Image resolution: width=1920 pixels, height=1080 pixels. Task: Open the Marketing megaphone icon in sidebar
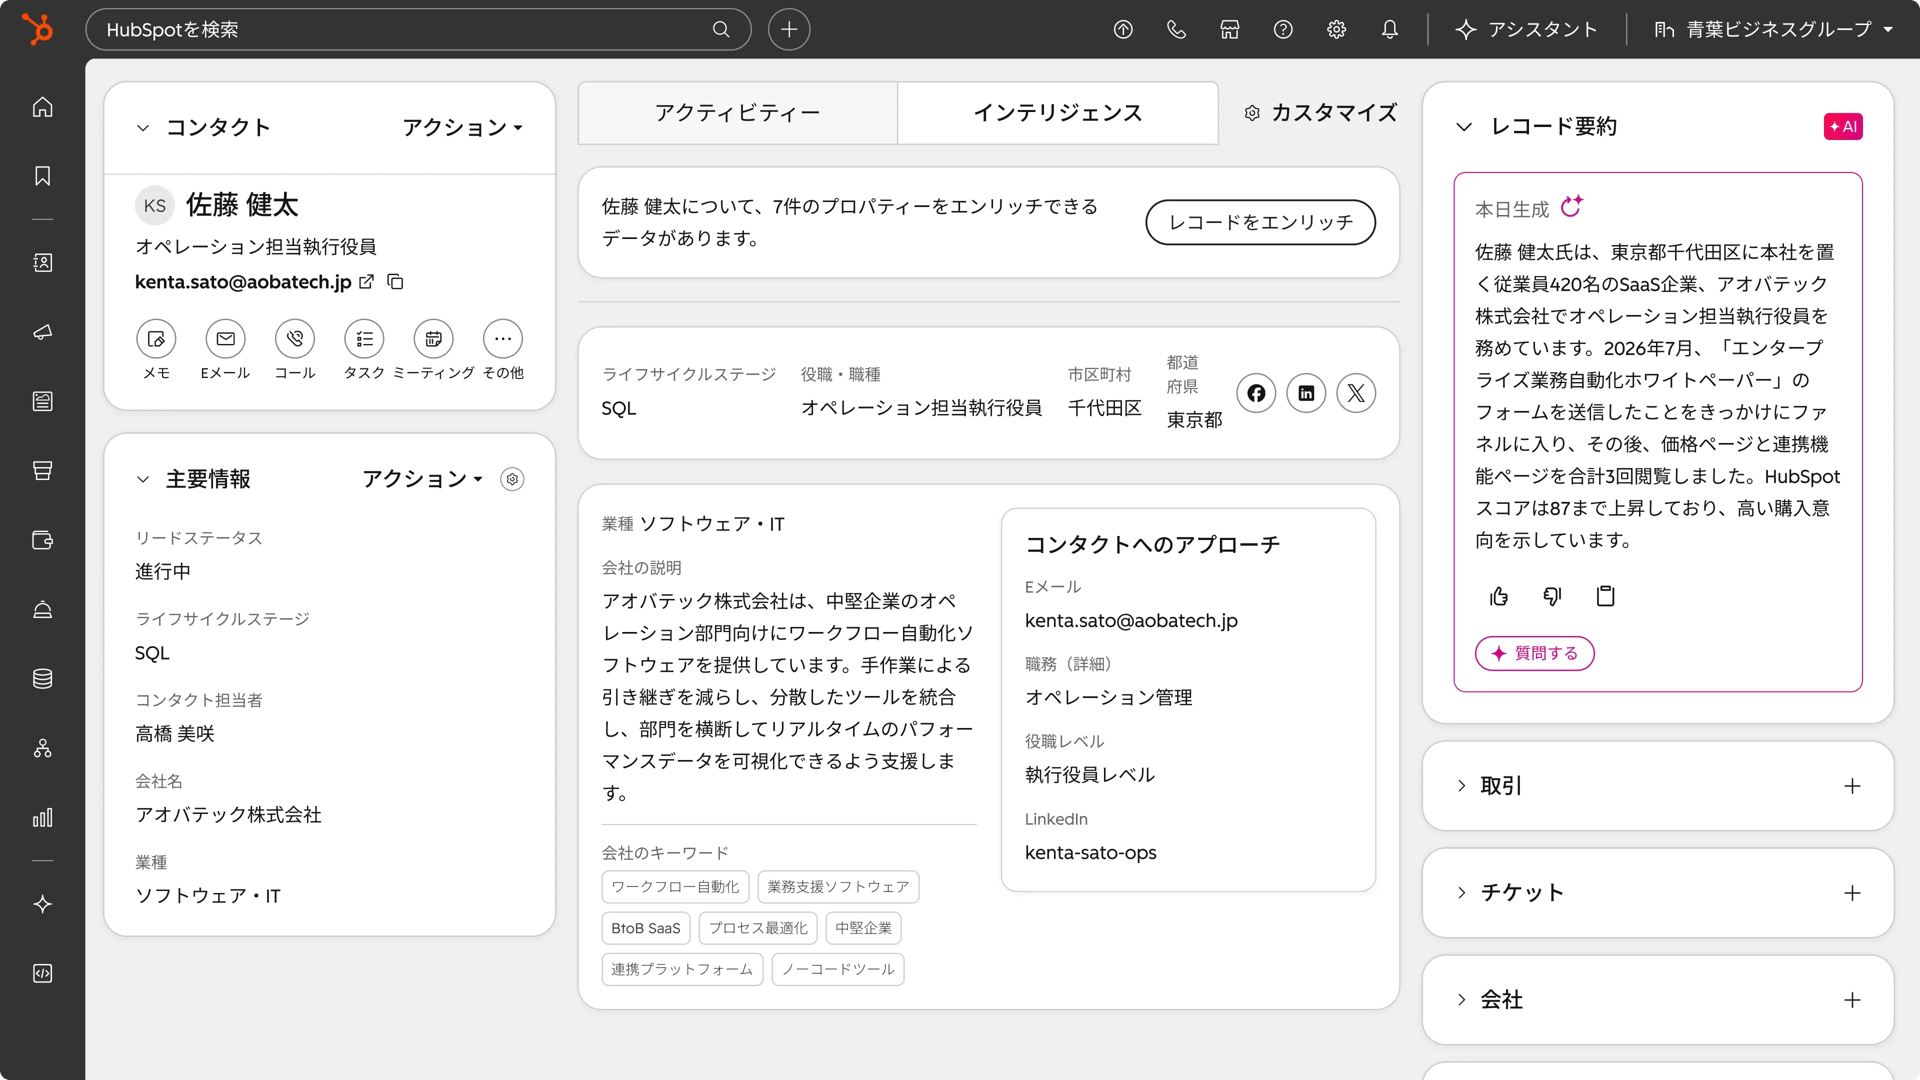point(42,332)
